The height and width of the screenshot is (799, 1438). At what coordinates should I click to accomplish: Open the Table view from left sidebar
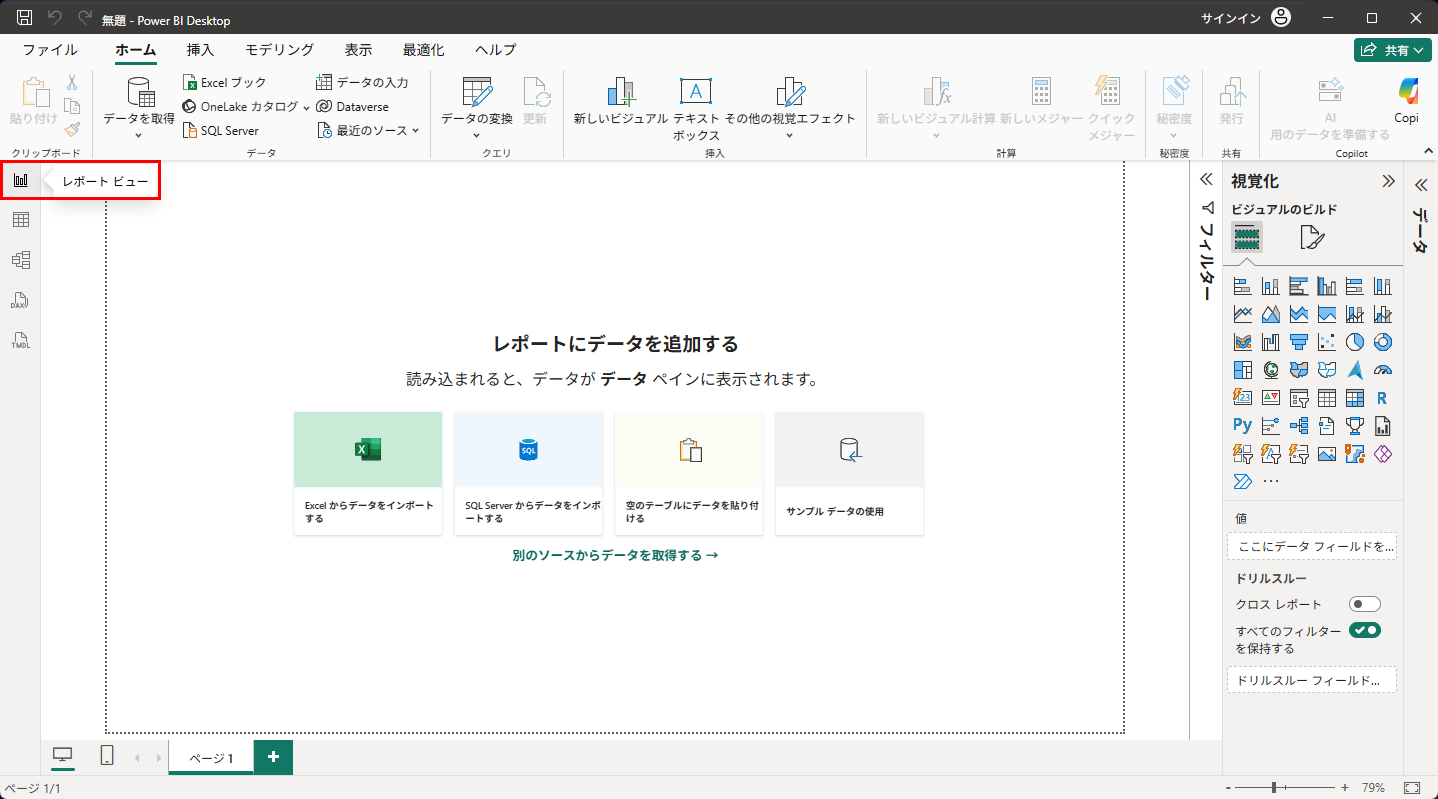point(20,220)
